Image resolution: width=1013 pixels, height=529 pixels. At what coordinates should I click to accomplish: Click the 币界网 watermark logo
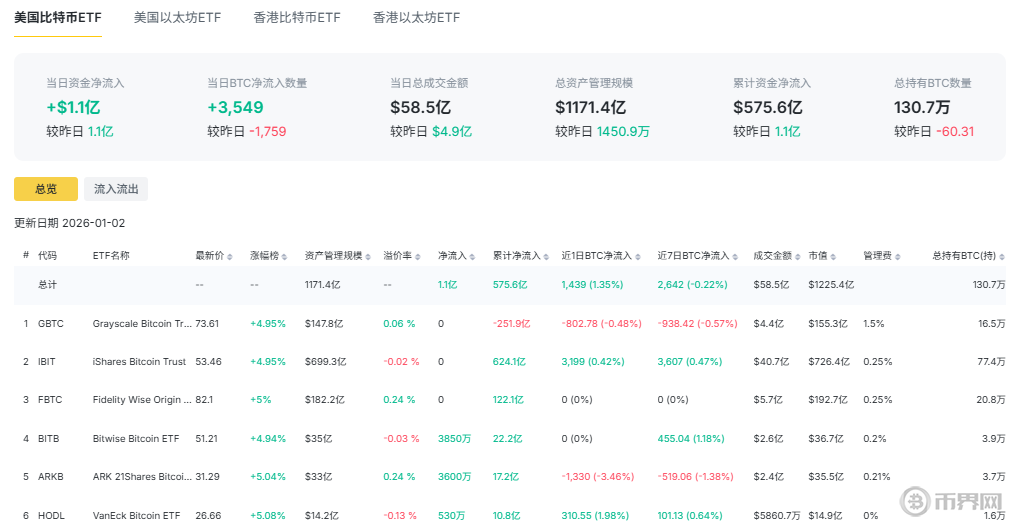tap(953, 501)
